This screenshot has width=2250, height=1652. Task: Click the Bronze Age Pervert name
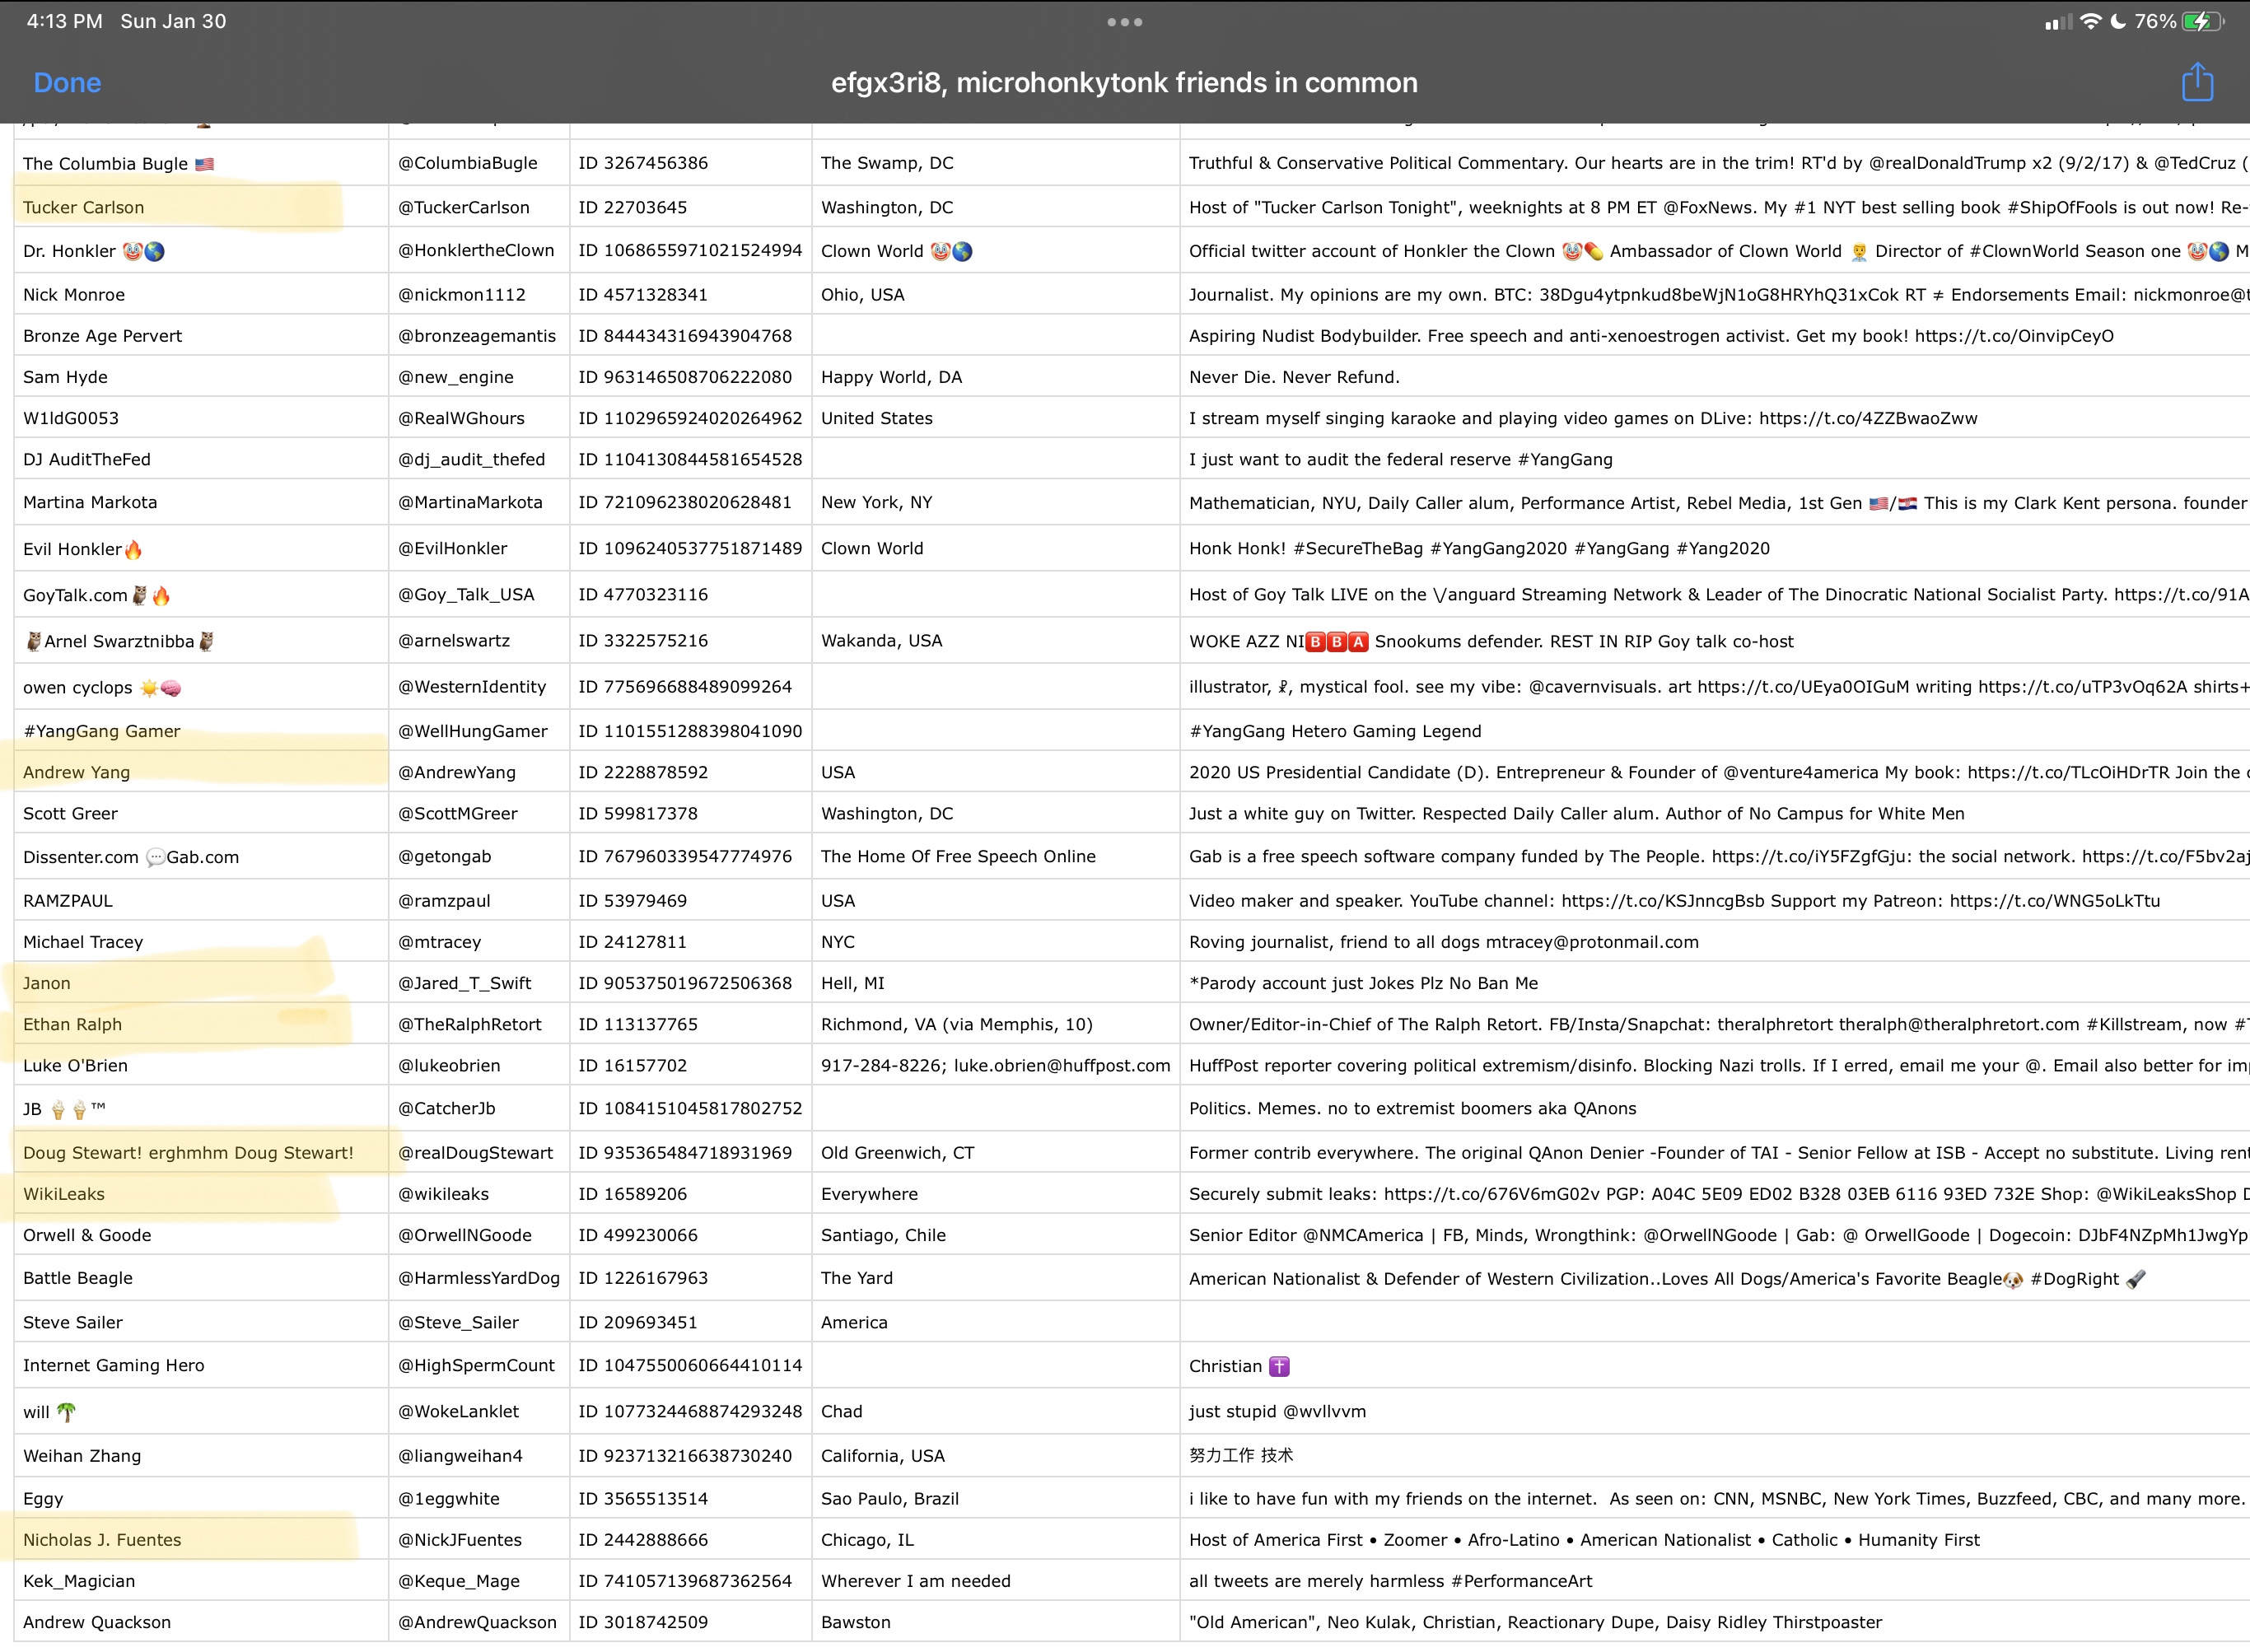pyautogui.click(x=102, y=336)
